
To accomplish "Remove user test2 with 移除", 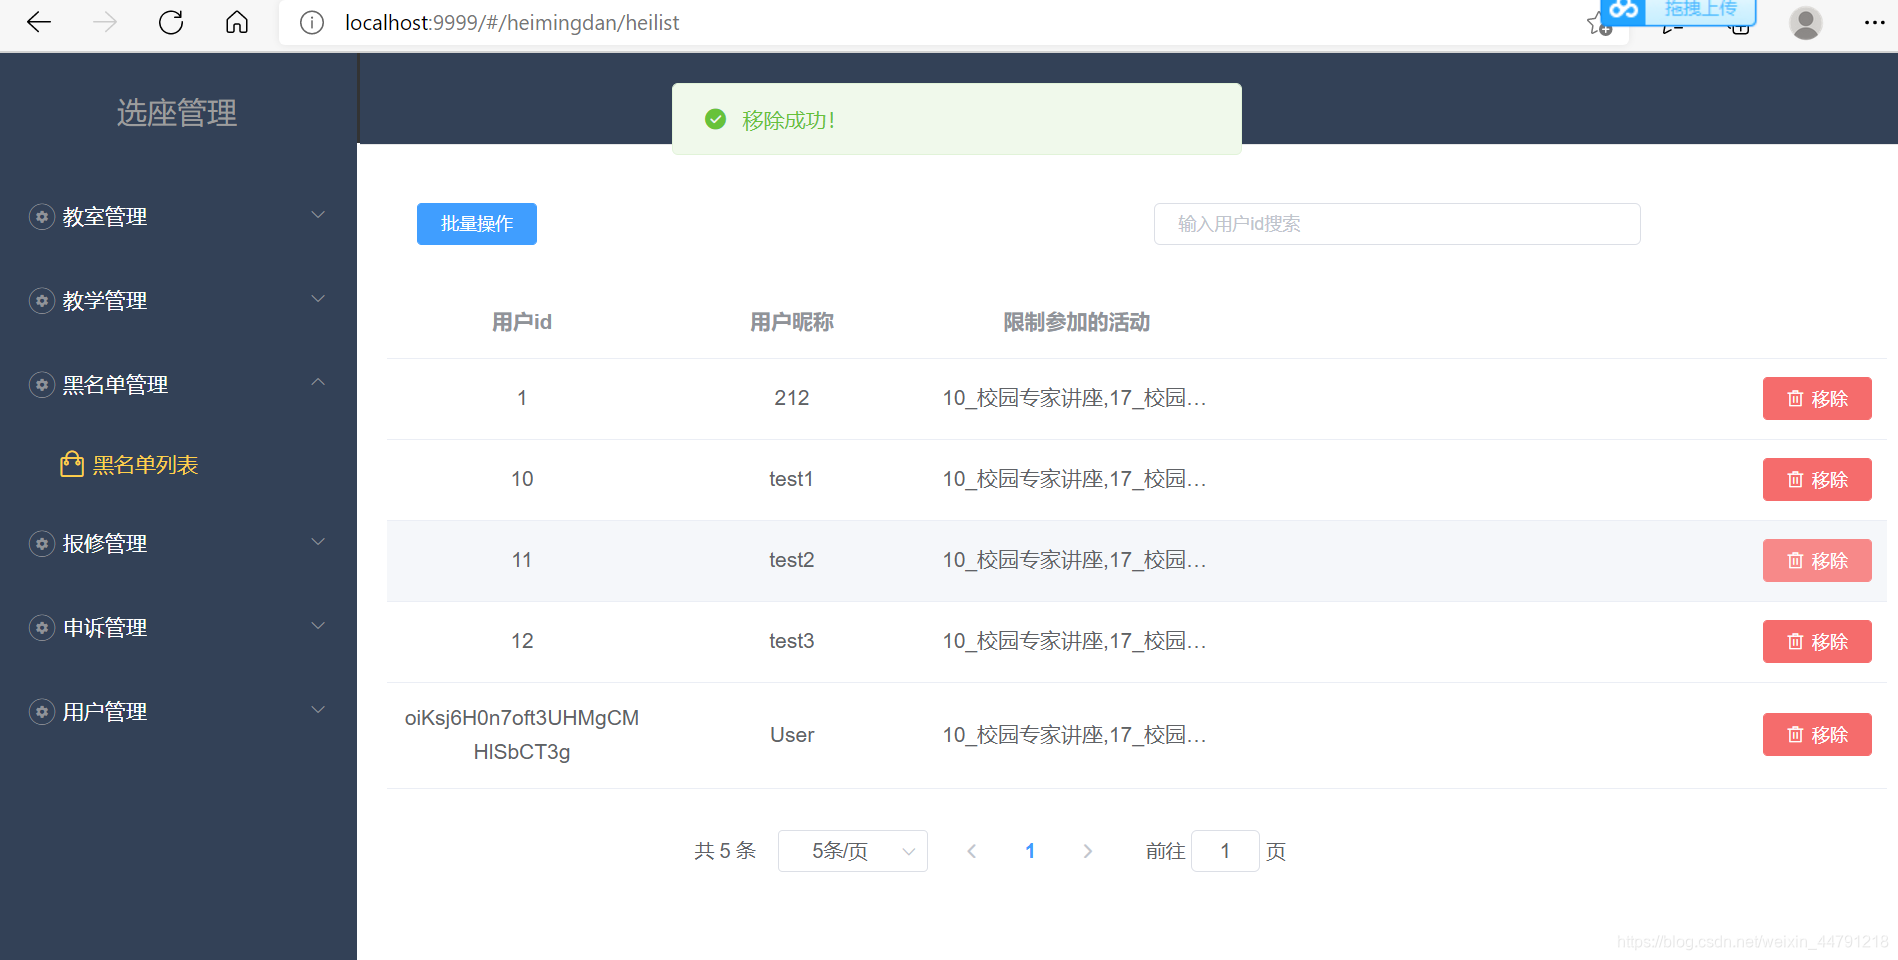I will [x=1817, y=560].
